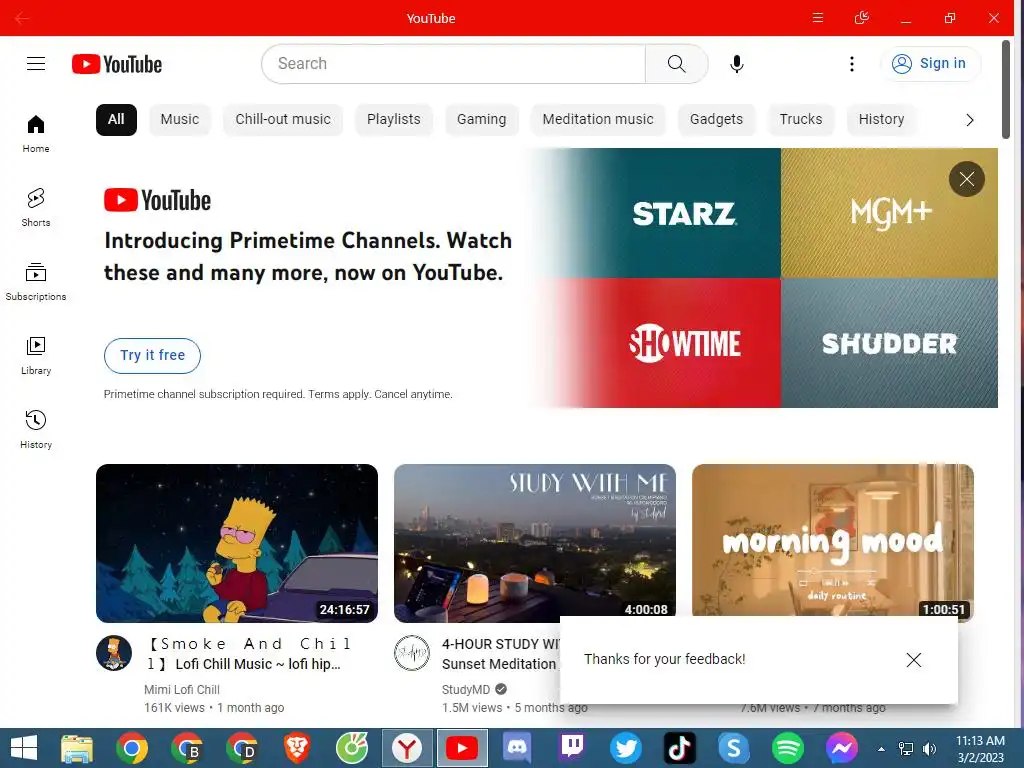
Task: Select the Playlists filter chip
Action: [394, 120]
